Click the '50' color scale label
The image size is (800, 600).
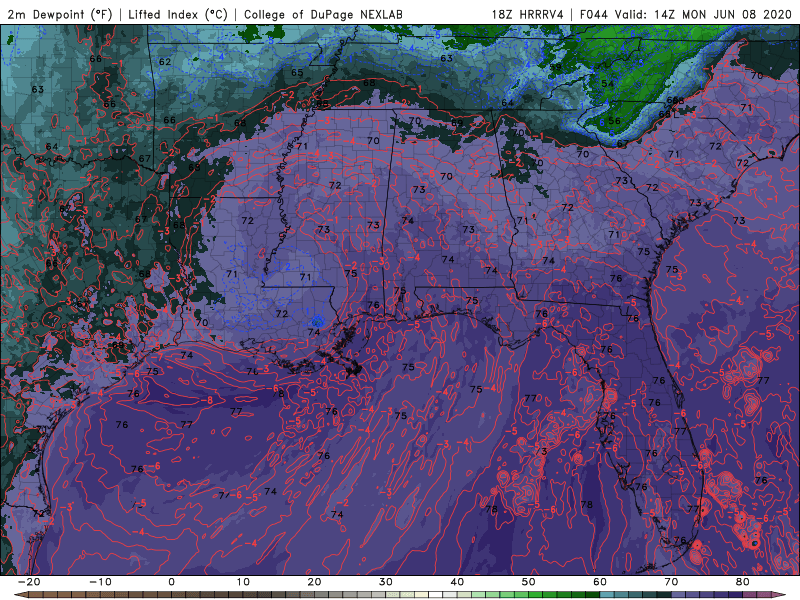click(x=529, y=582)
